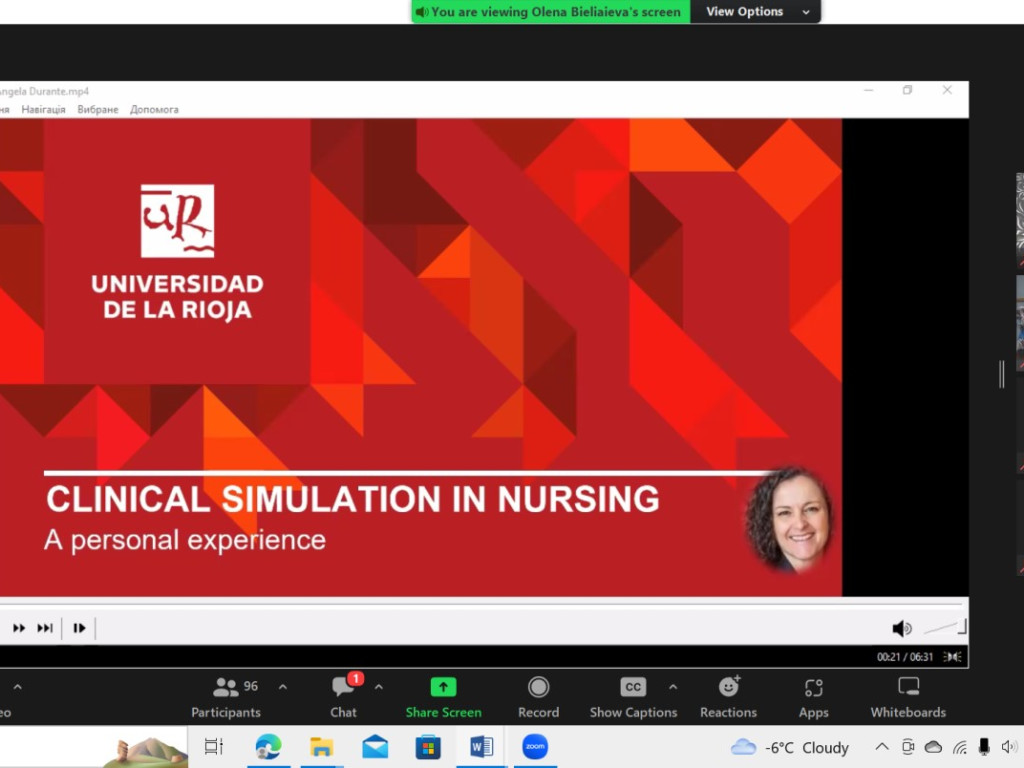The width and height of the screenshot is (1024, 768).
Task: Open the Reactions menu
Action: (x=728, y=697)
